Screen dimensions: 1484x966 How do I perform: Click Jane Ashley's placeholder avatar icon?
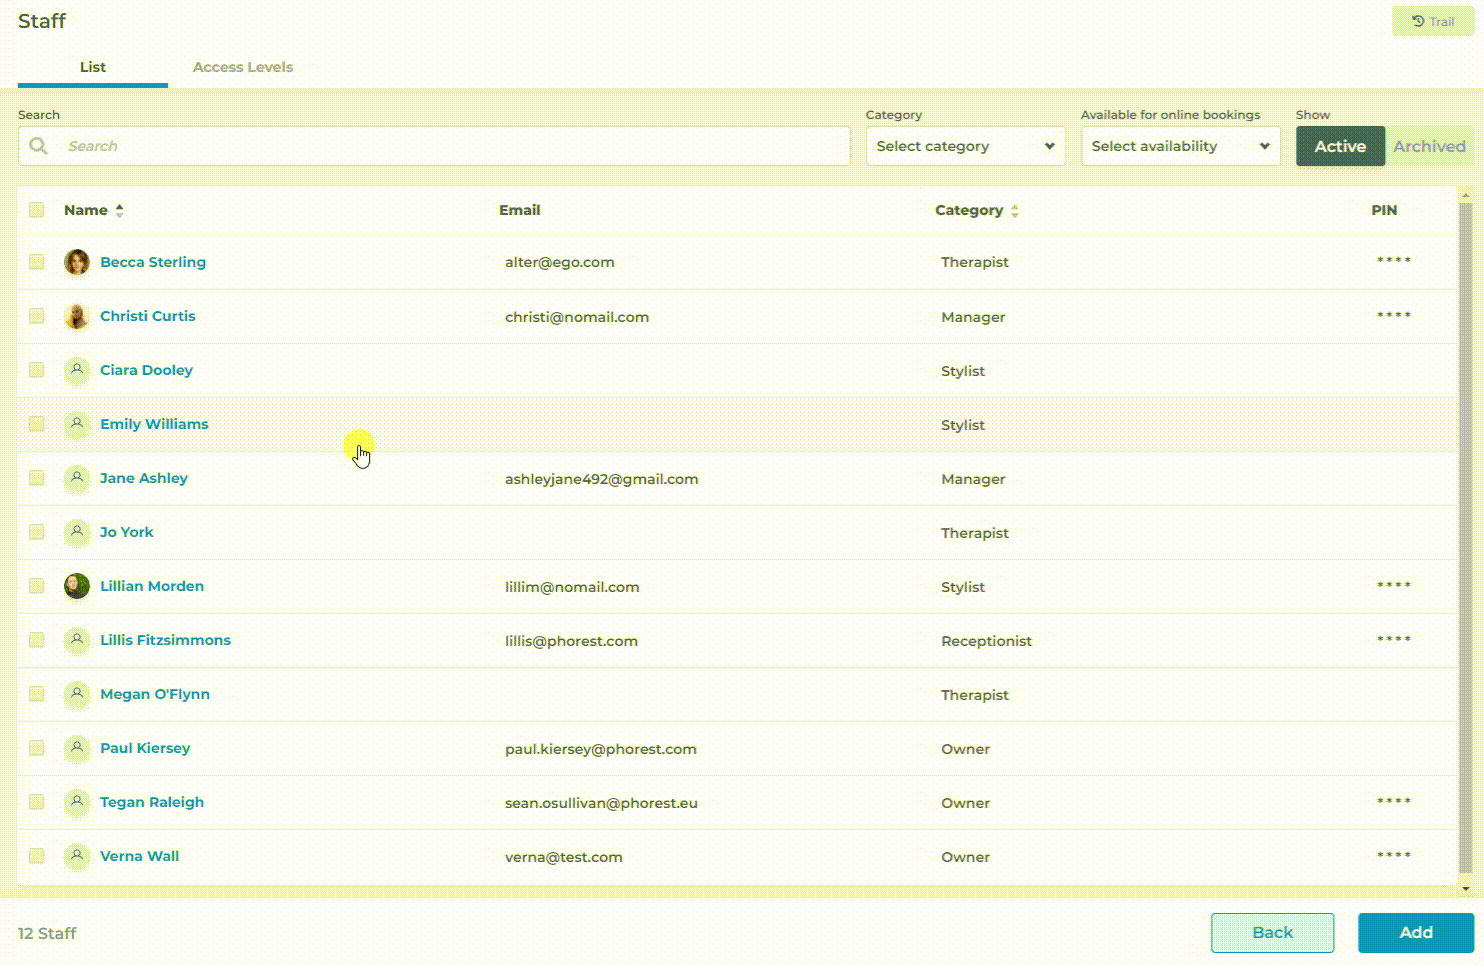(x=77, y=478)
